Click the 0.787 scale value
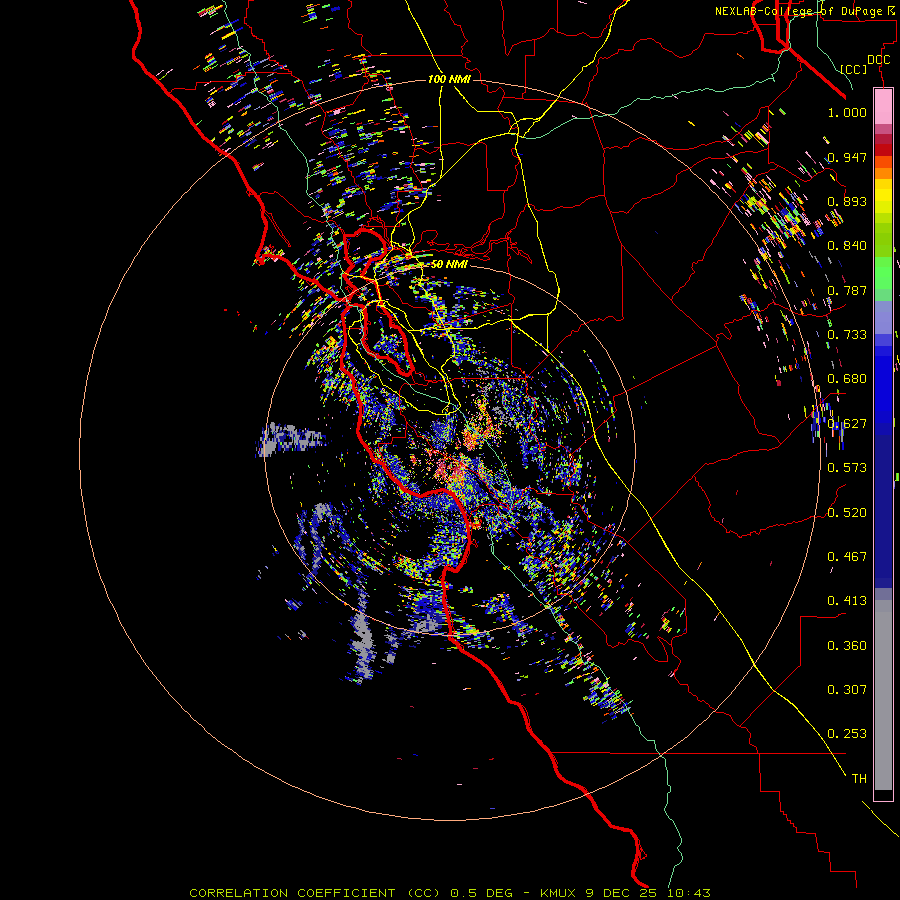 (847, 290)
